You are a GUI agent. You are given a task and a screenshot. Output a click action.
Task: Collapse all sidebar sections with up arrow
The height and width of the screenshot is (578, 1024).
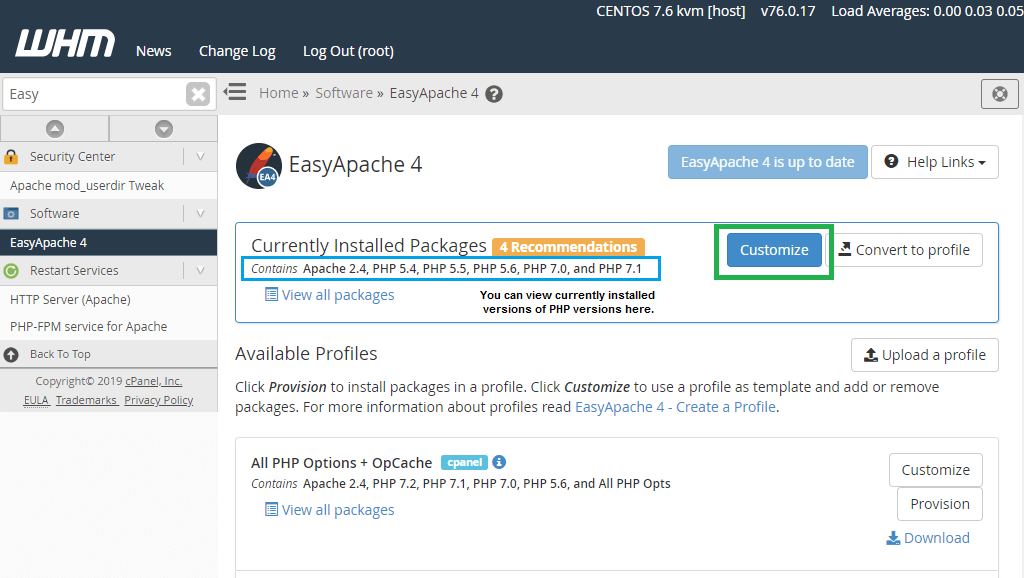point(55,129)
